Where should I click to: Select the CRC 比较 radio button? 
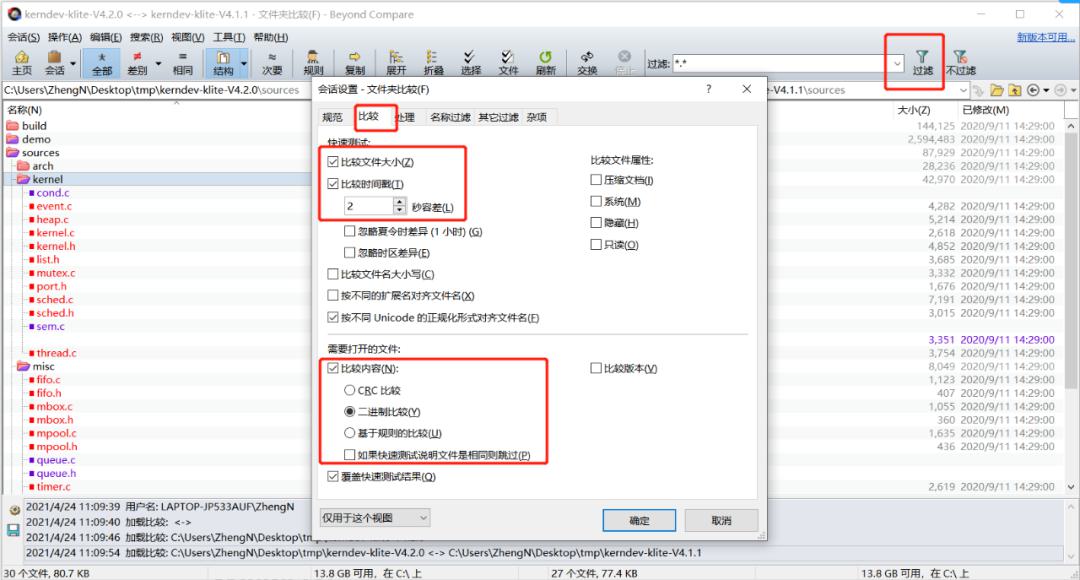coord(350,390)
